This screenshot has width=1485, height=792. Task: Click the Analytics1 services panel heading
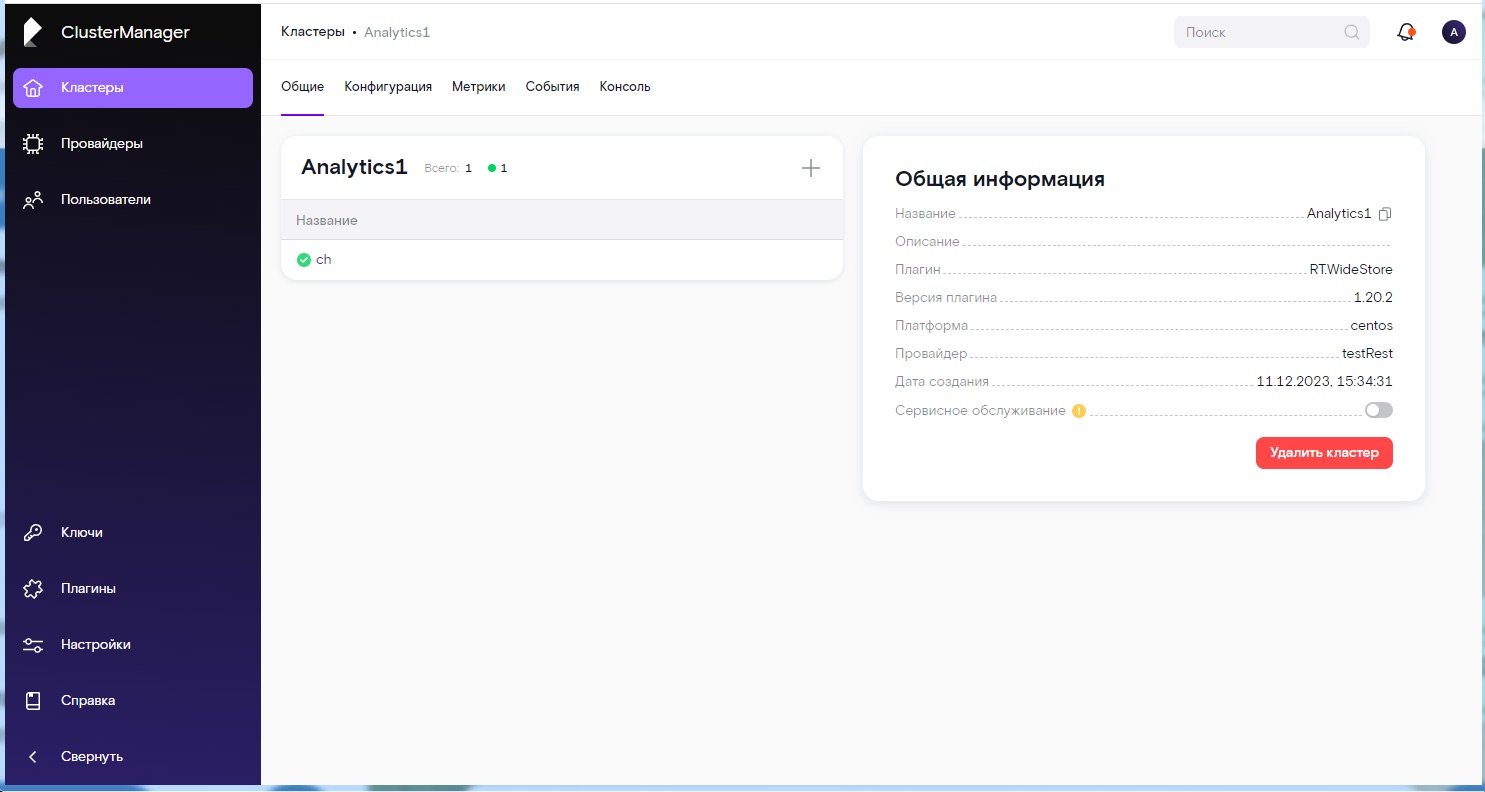pos(354,167)
